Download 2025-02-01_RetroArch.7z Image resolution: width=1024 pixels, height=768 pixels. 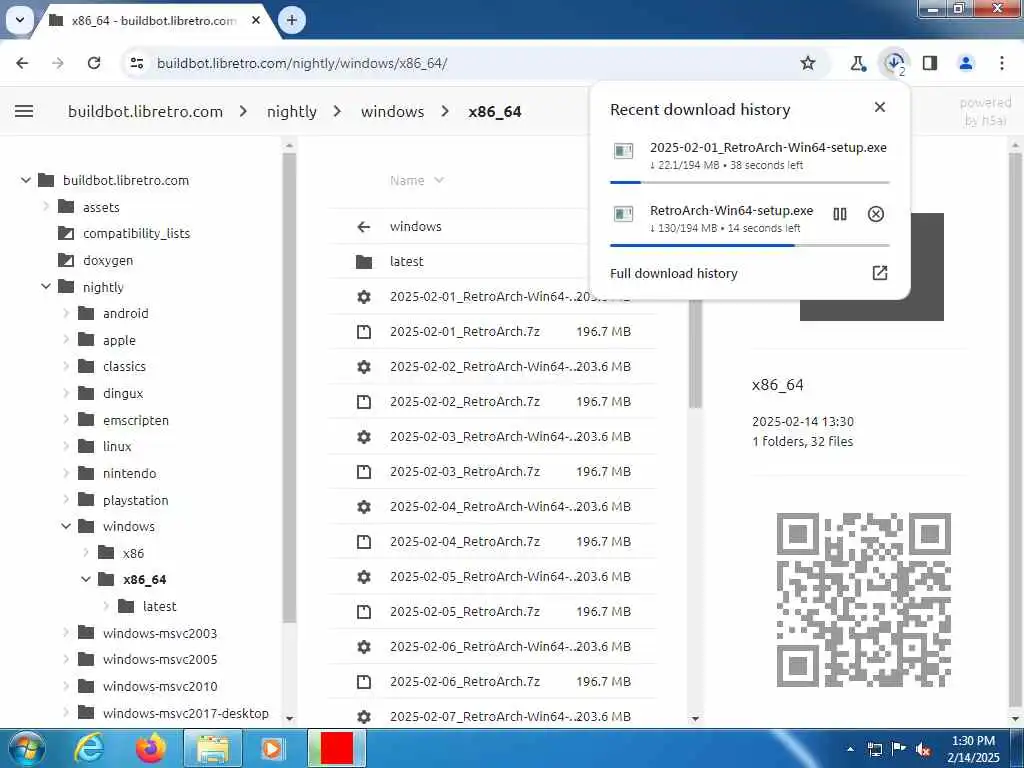point(493,331)
